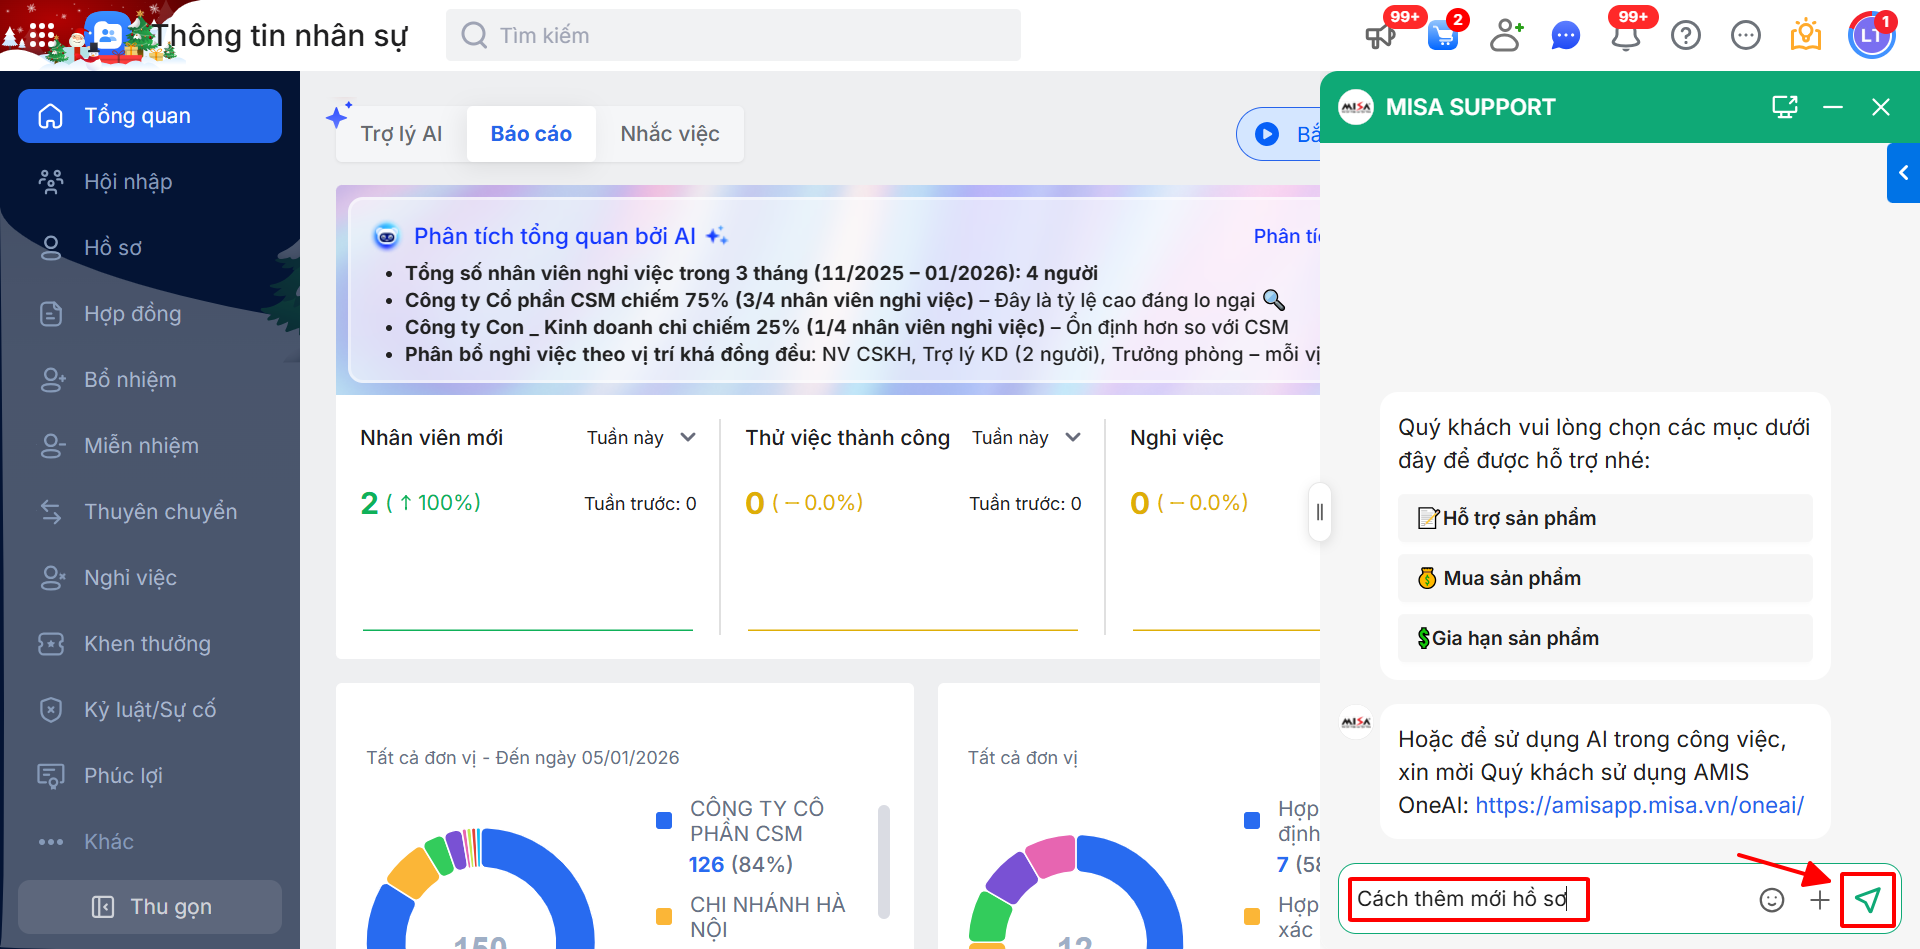Open Hồ sơ in sidebar
The height and width of the screenshot is (949, 1920).
(150, 248)
